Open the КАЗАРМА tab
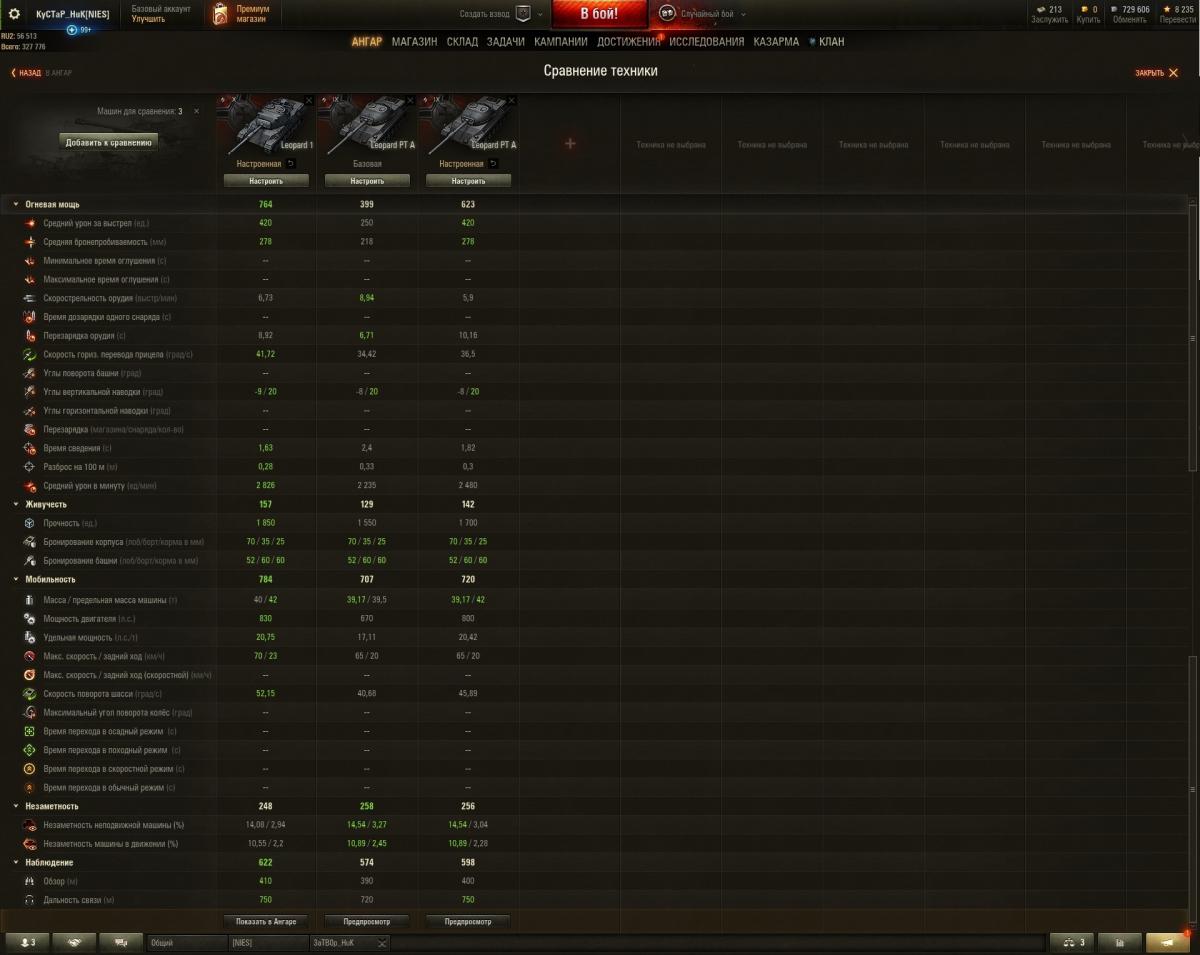Viewport: 1200px width, 955px height. pyautogui.click(x=776, y=42)
